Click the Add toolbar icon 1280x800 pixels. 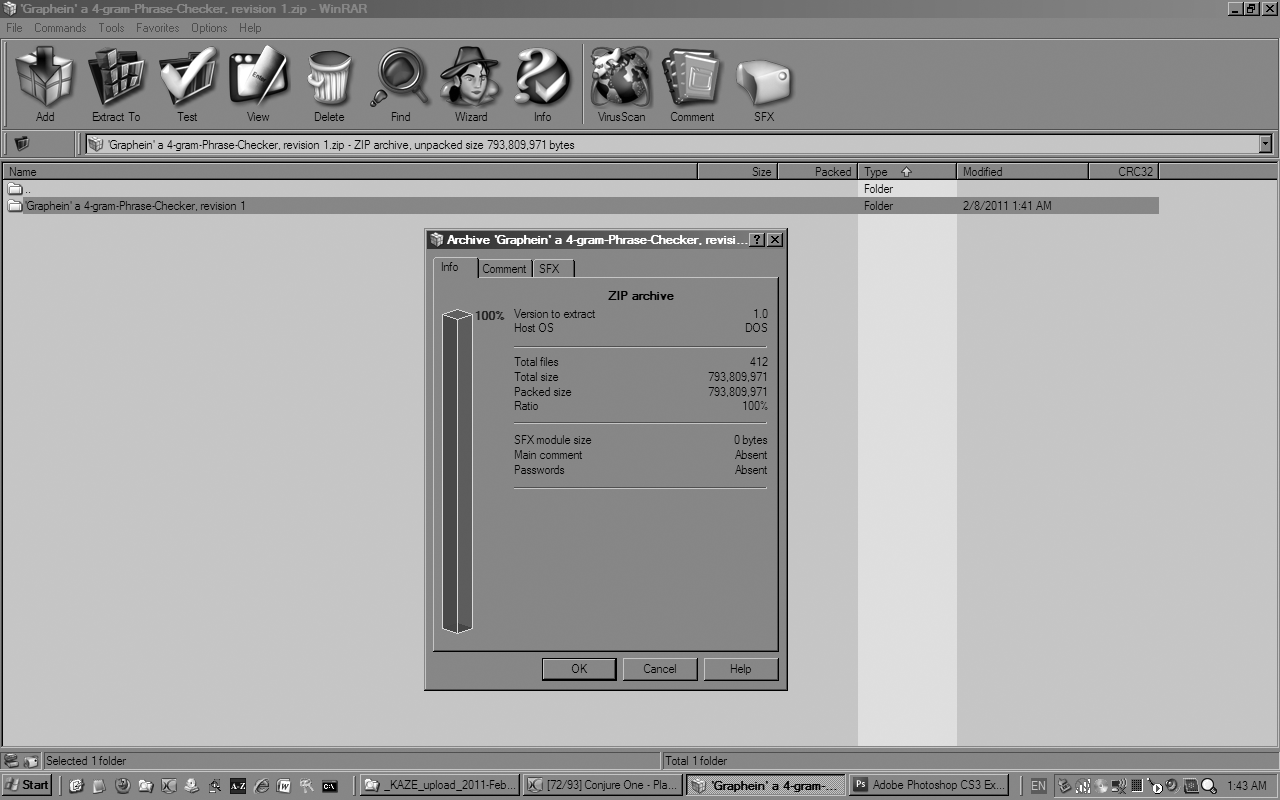[x=45, y=85]
